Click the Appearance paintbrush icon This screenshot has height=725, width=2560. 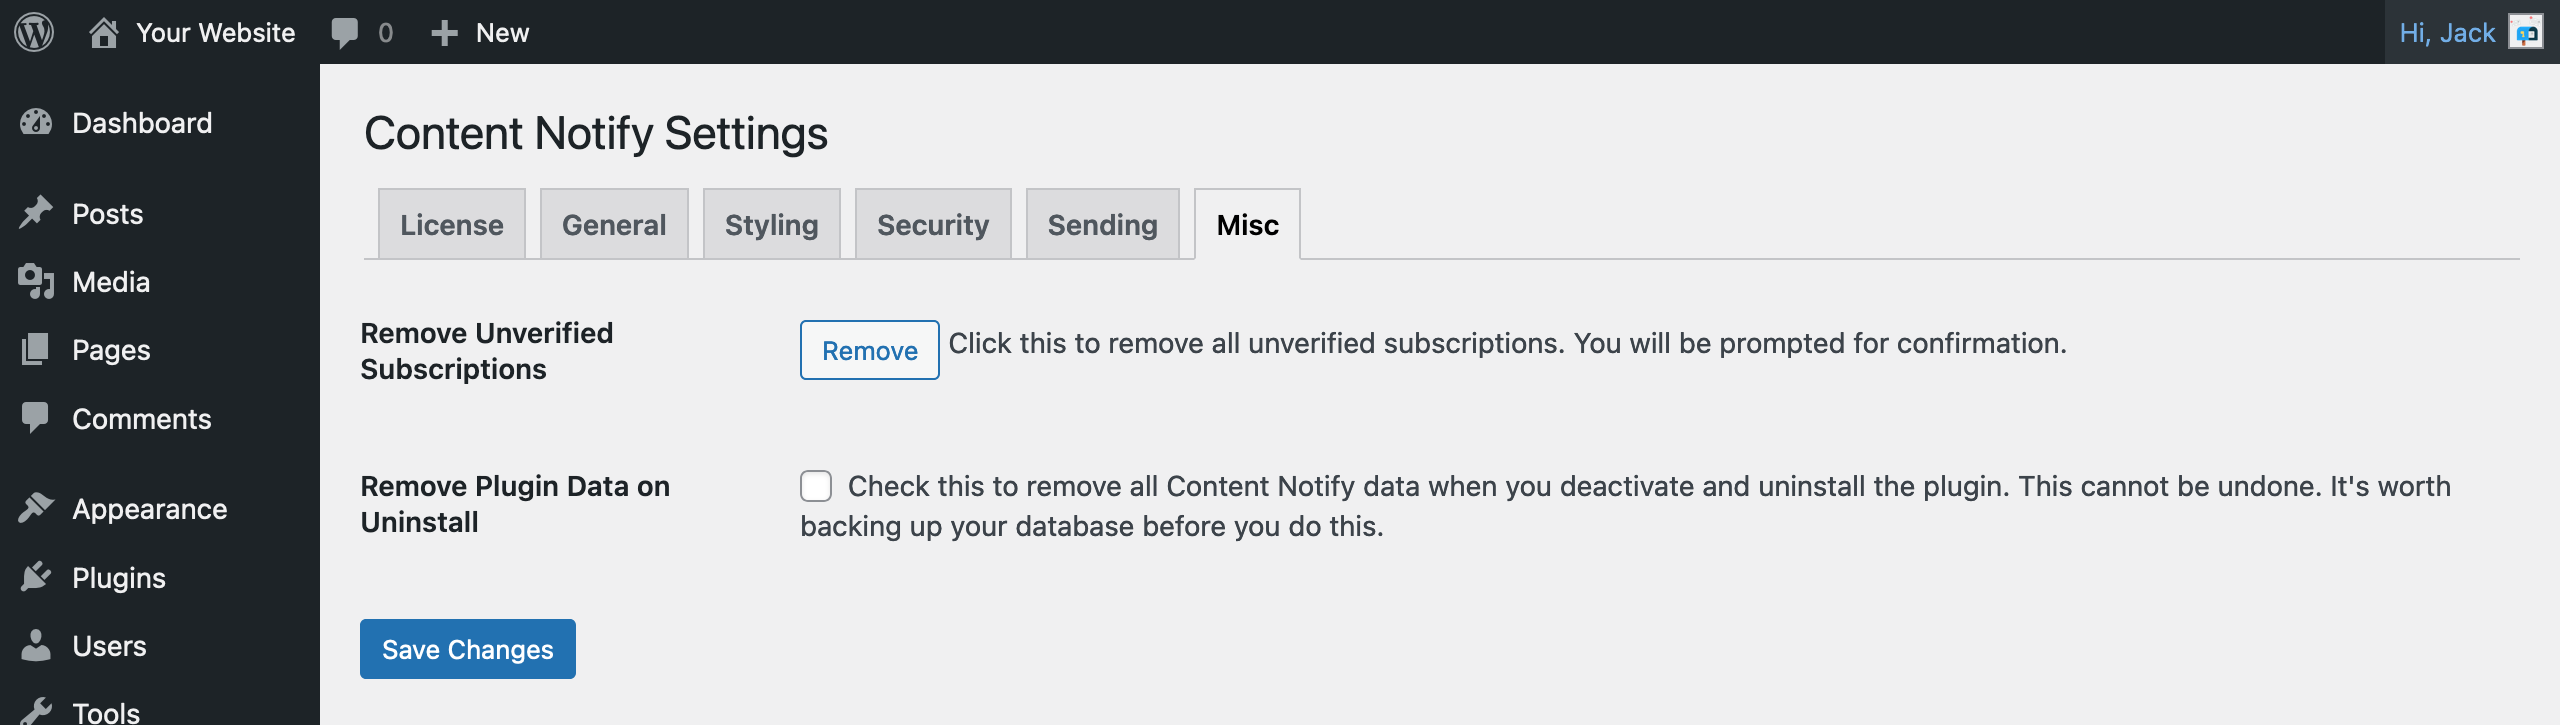[x=36, y=508]
